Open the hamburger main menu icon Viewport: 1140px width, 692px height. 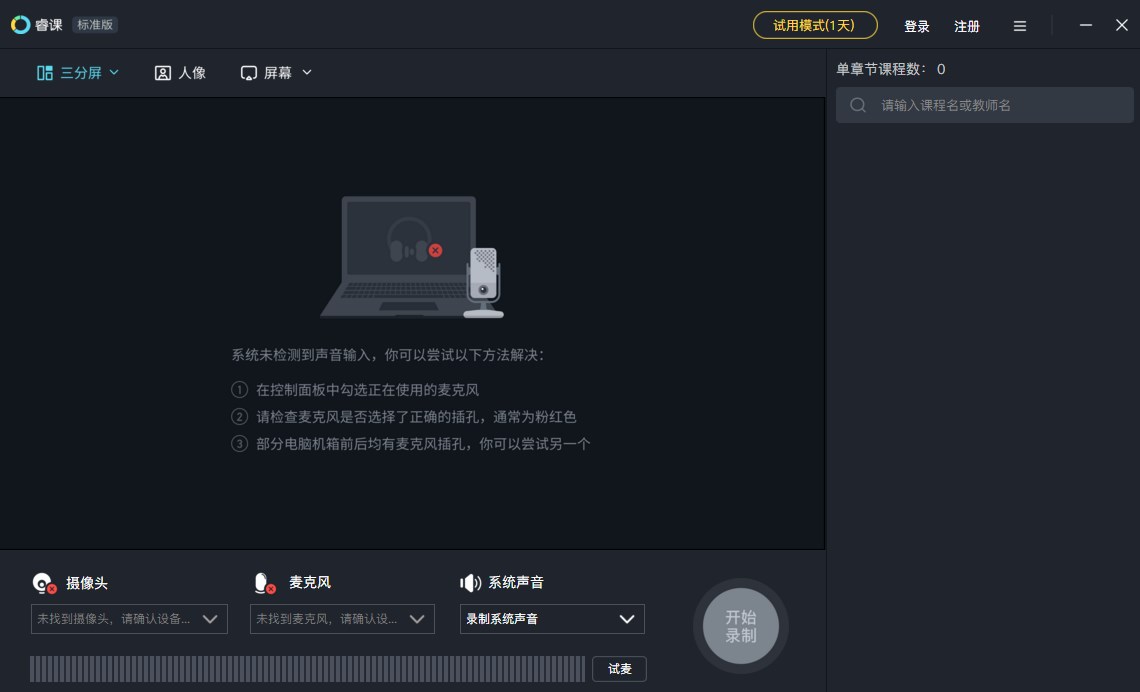1019,26
